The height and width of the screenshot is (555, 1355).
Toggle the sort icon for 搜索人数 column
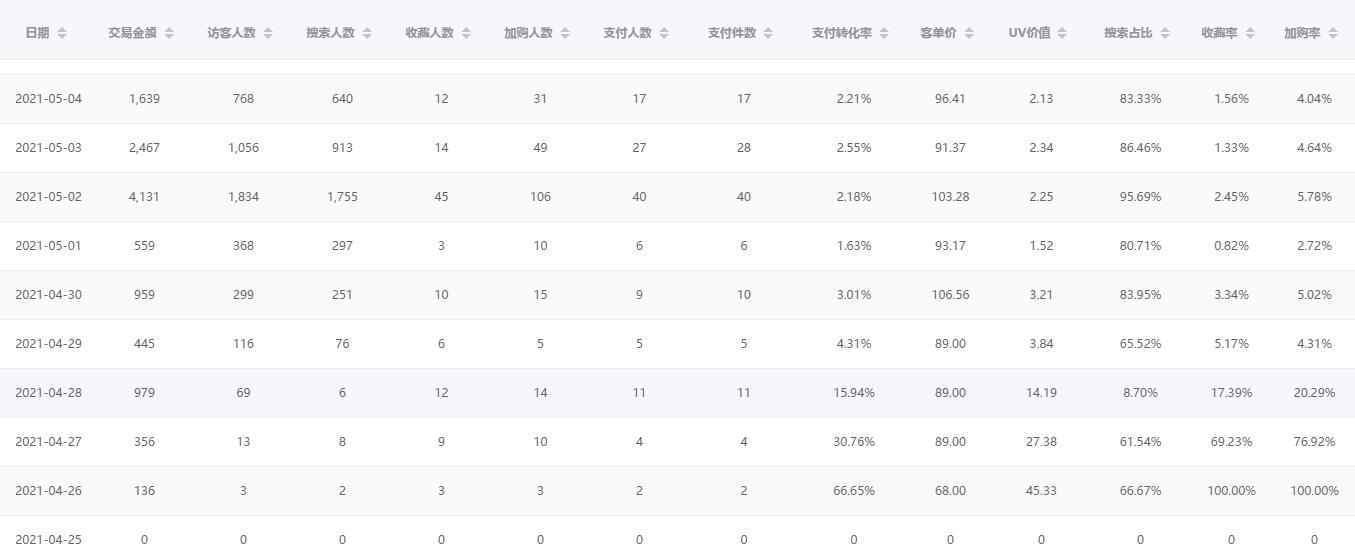click(367, 33)
